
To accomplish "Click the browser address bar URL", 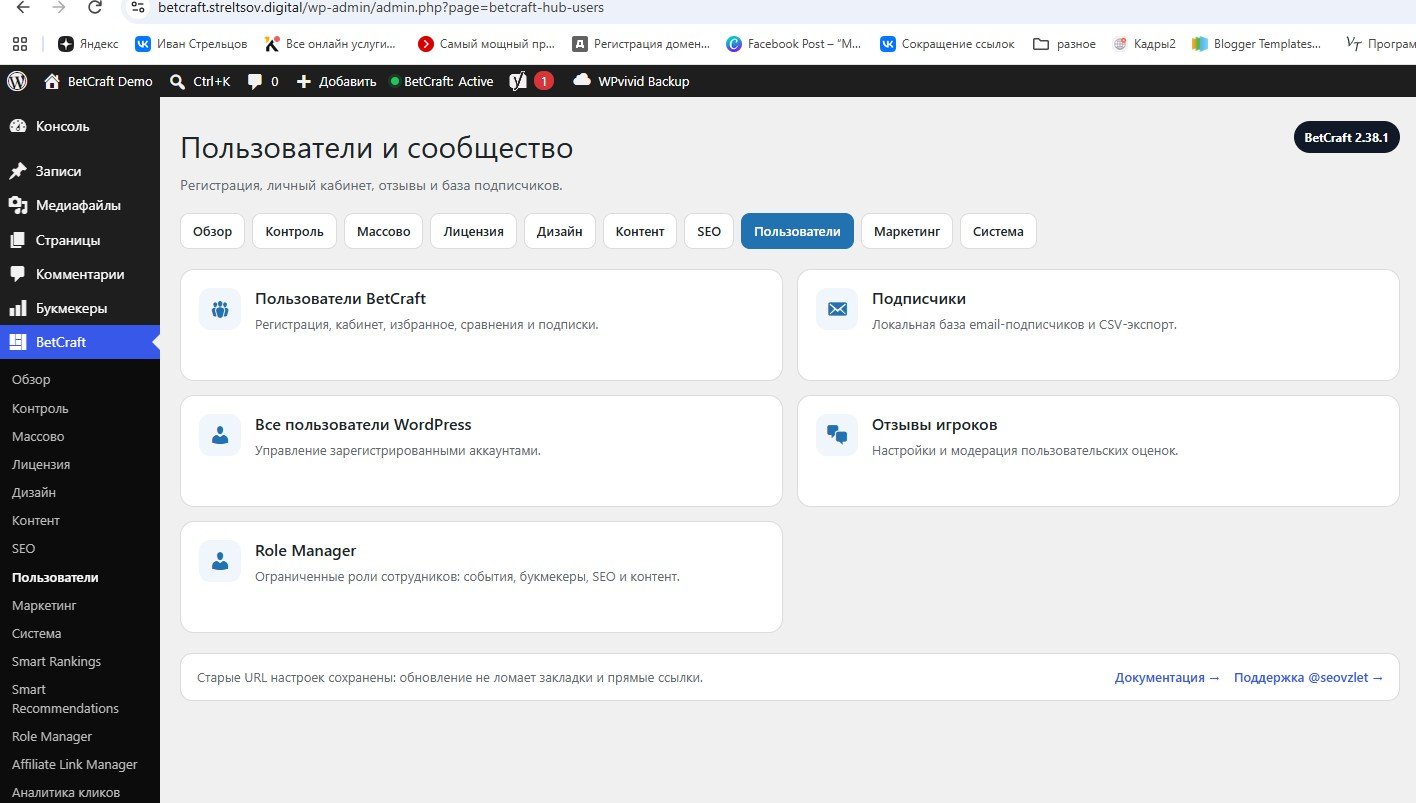I will coord(381,8).
